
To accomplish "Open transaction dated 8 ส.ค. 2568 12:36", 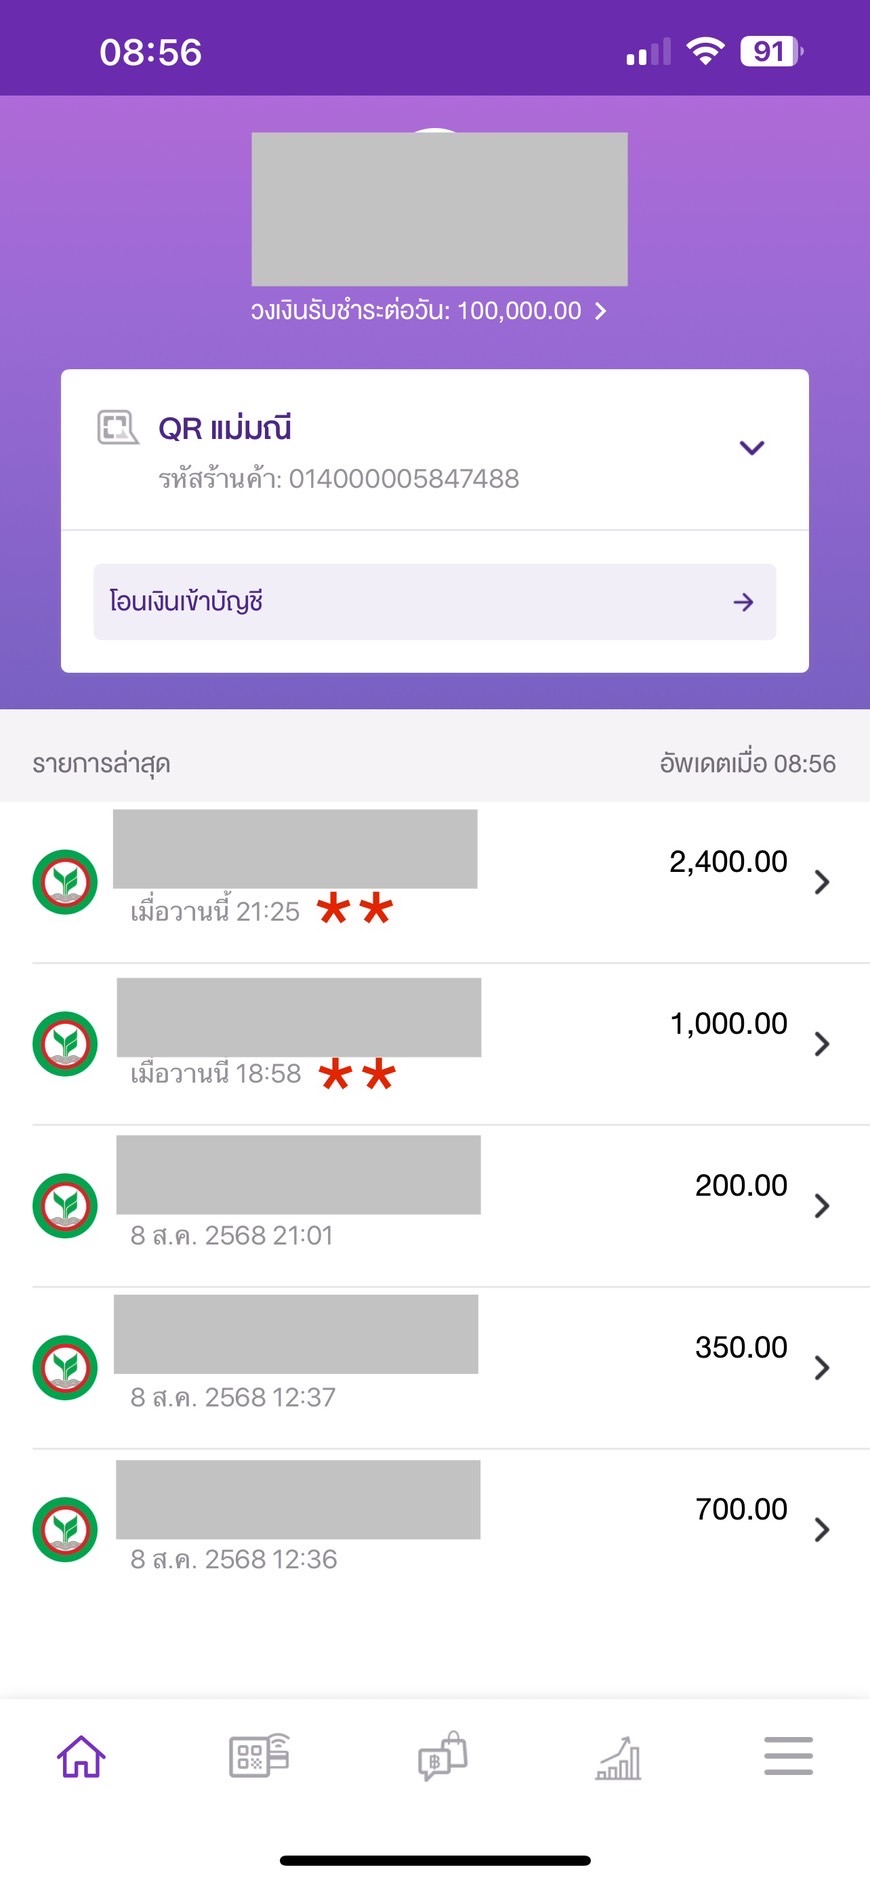I will [x=435, y=1530].
